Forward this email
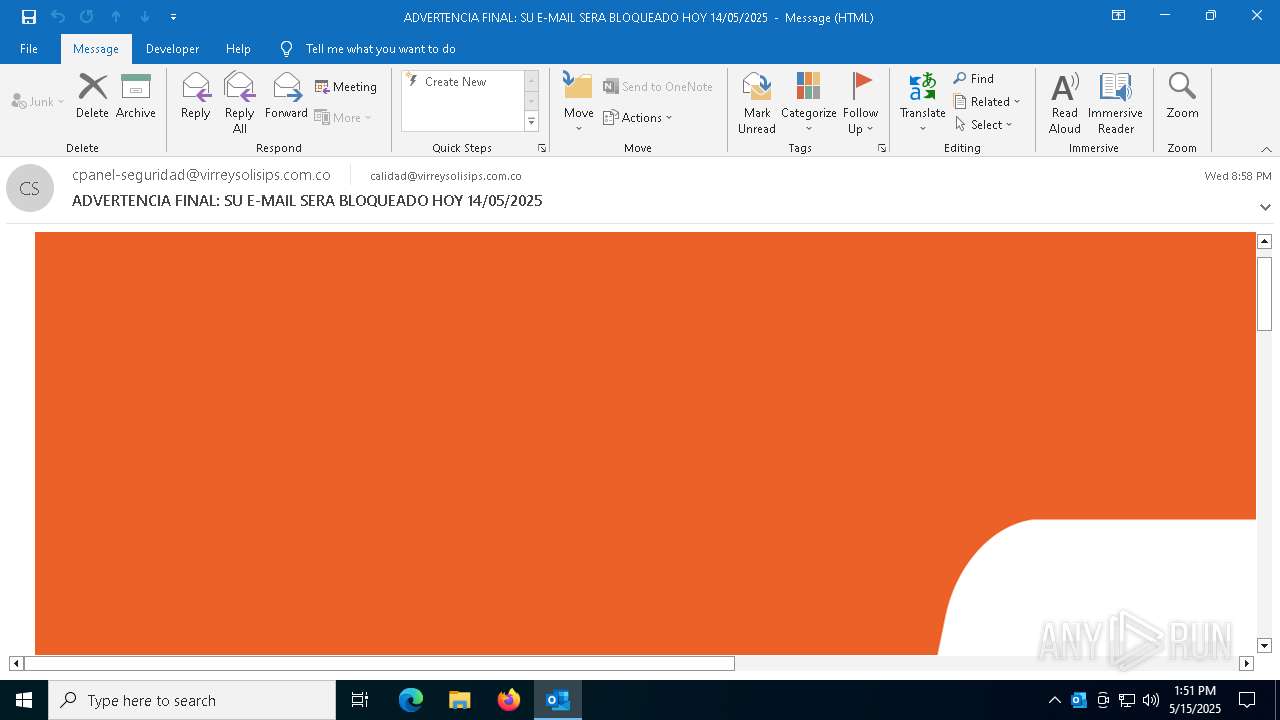 point(286,97)
